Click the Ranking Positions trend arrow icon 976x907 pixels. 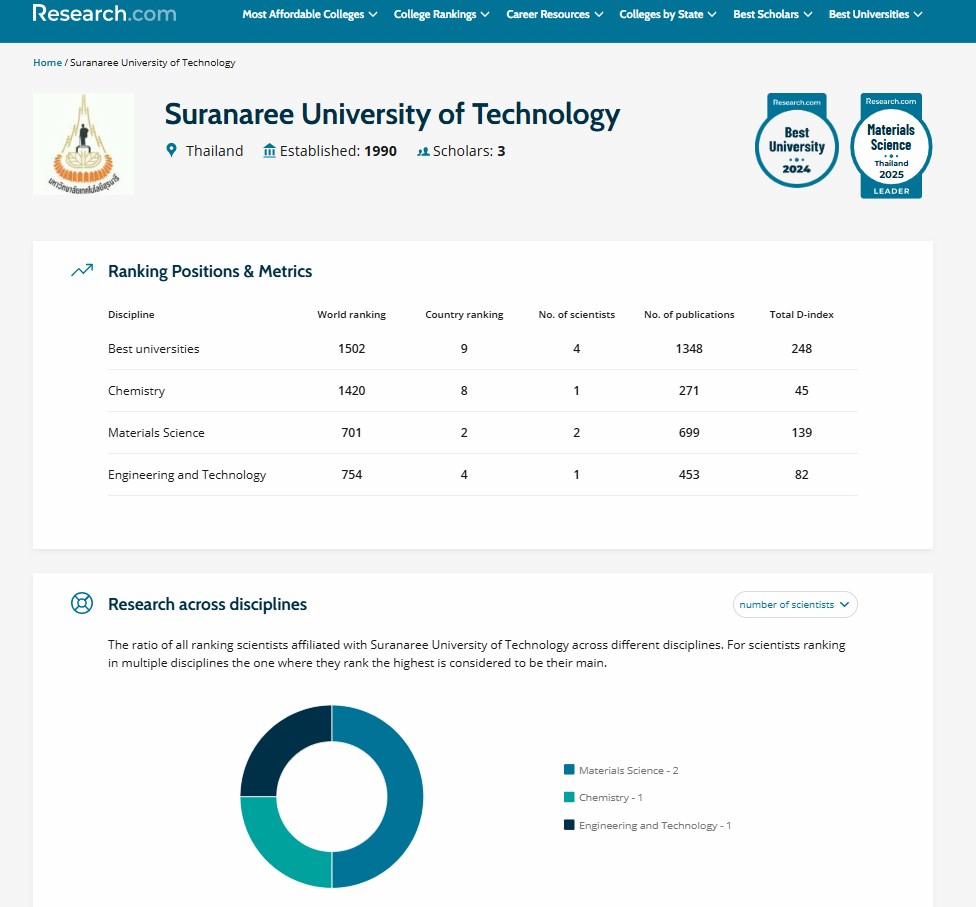point(82,270)
